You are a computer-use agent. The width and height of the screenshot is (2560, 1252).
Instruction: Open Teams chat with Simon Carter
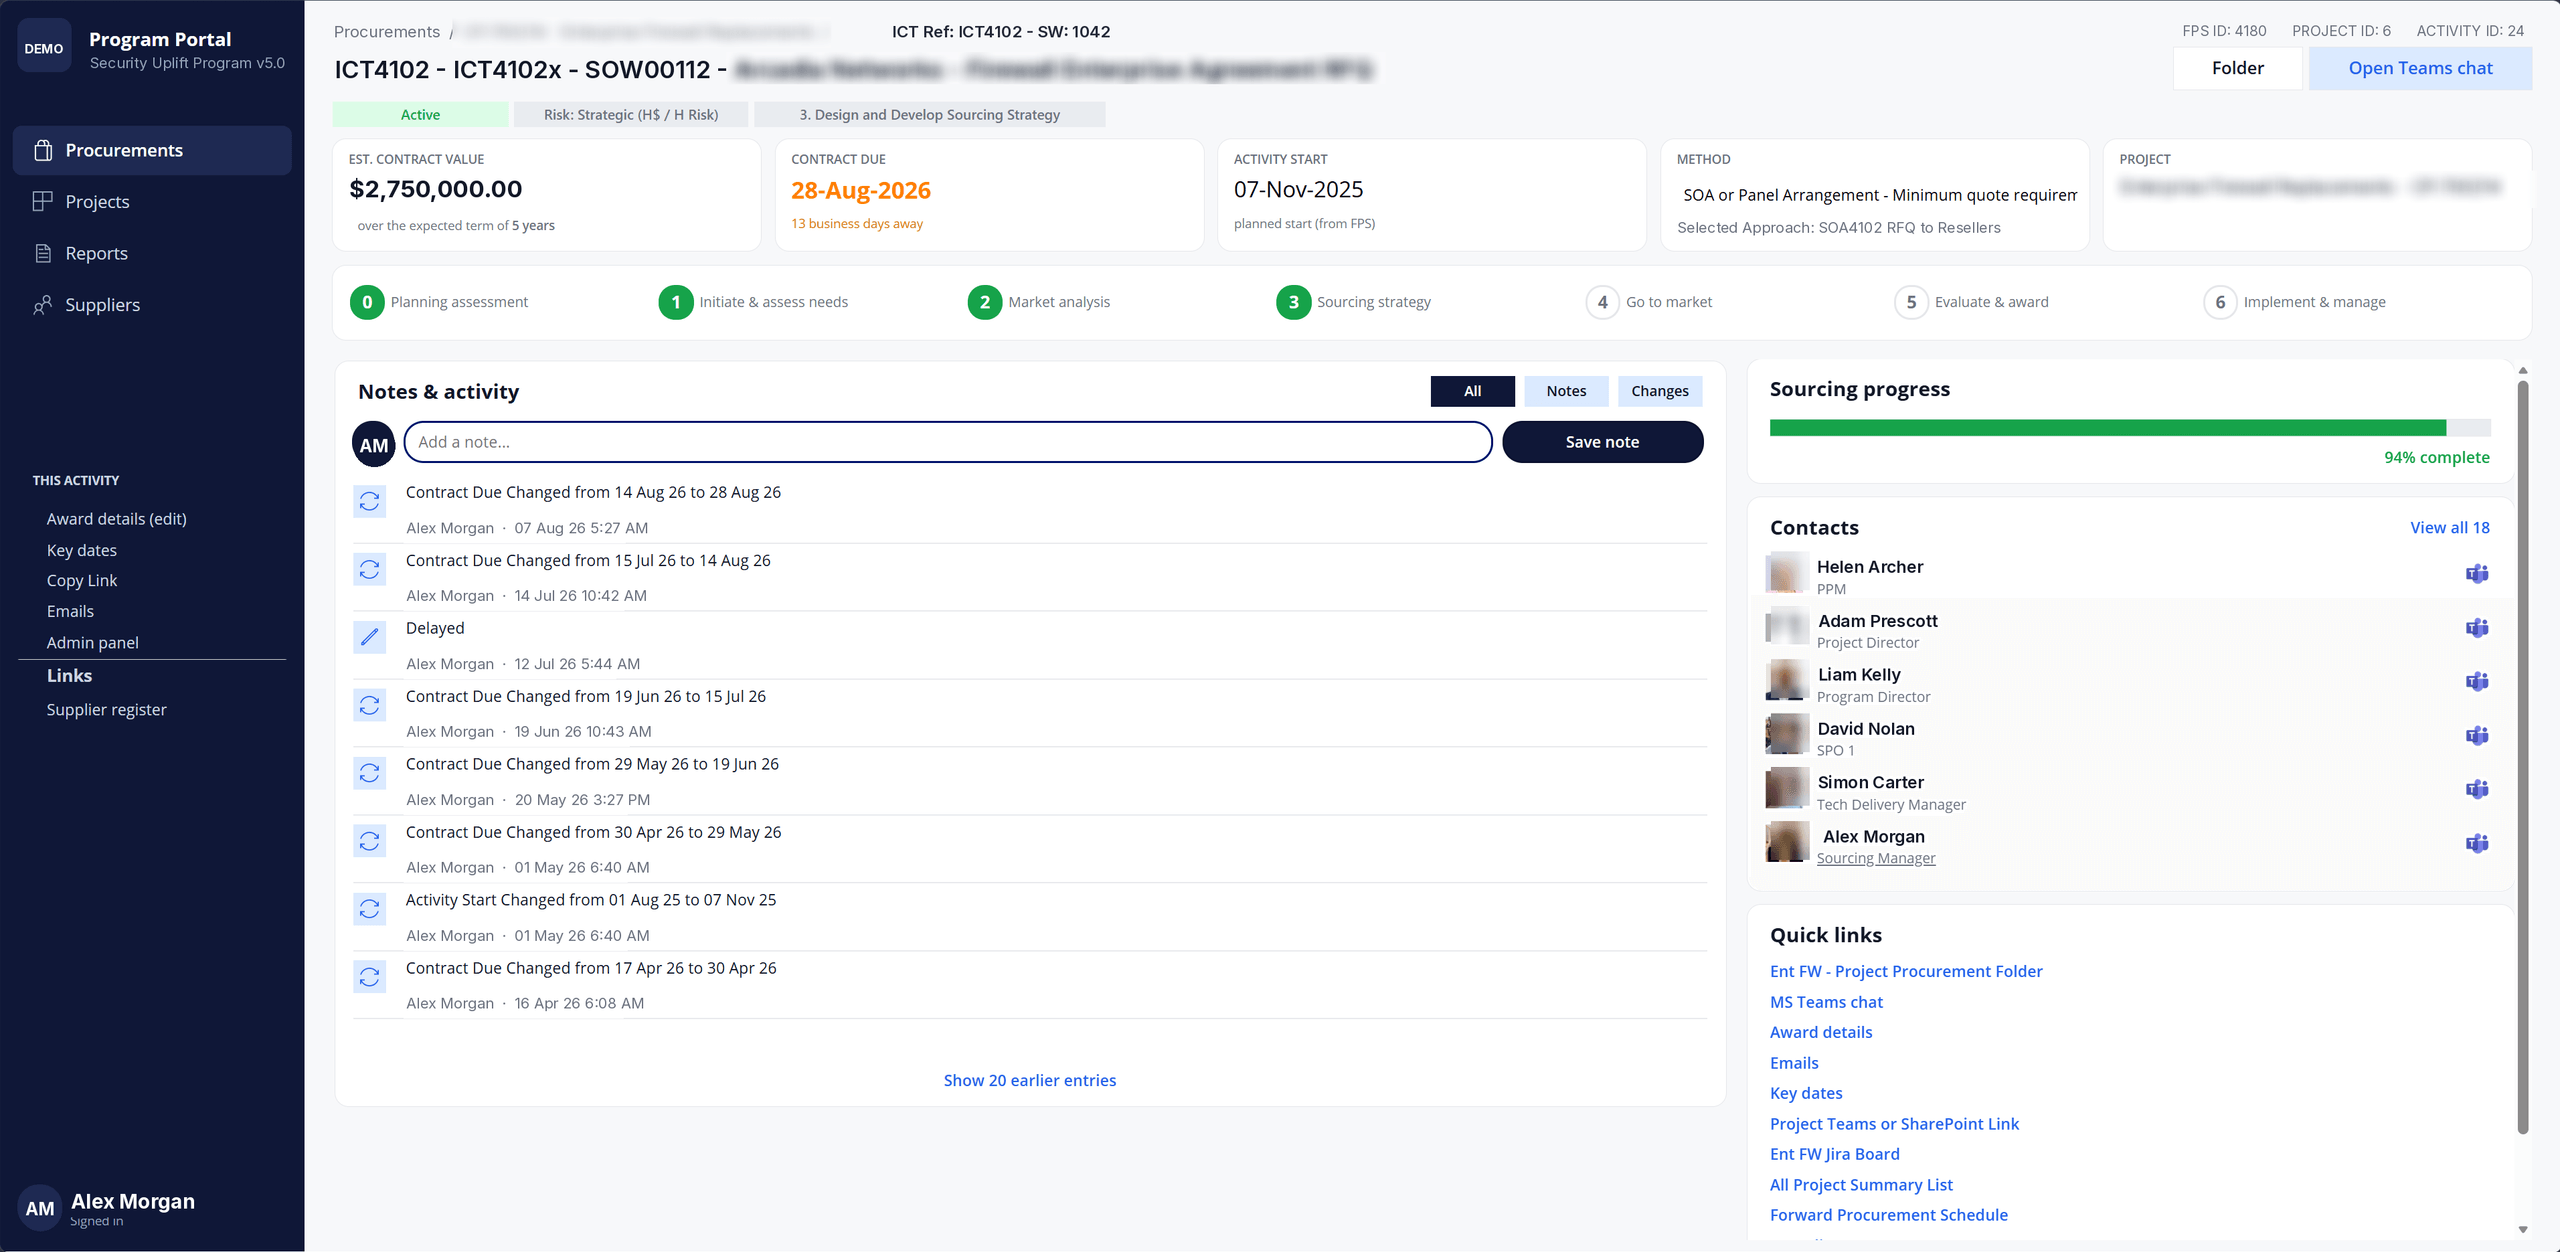click(x=2476, y=790)
